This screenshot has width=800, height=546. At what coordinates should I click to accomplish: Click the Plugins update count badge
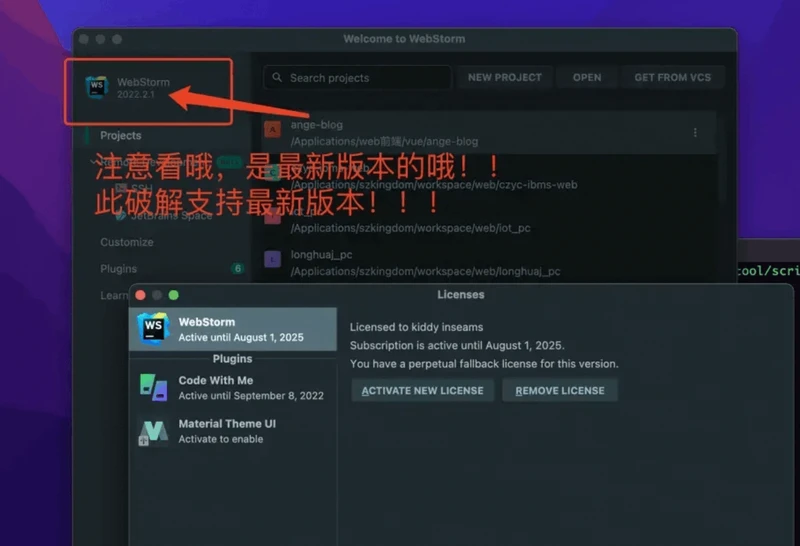pos(237,269)
